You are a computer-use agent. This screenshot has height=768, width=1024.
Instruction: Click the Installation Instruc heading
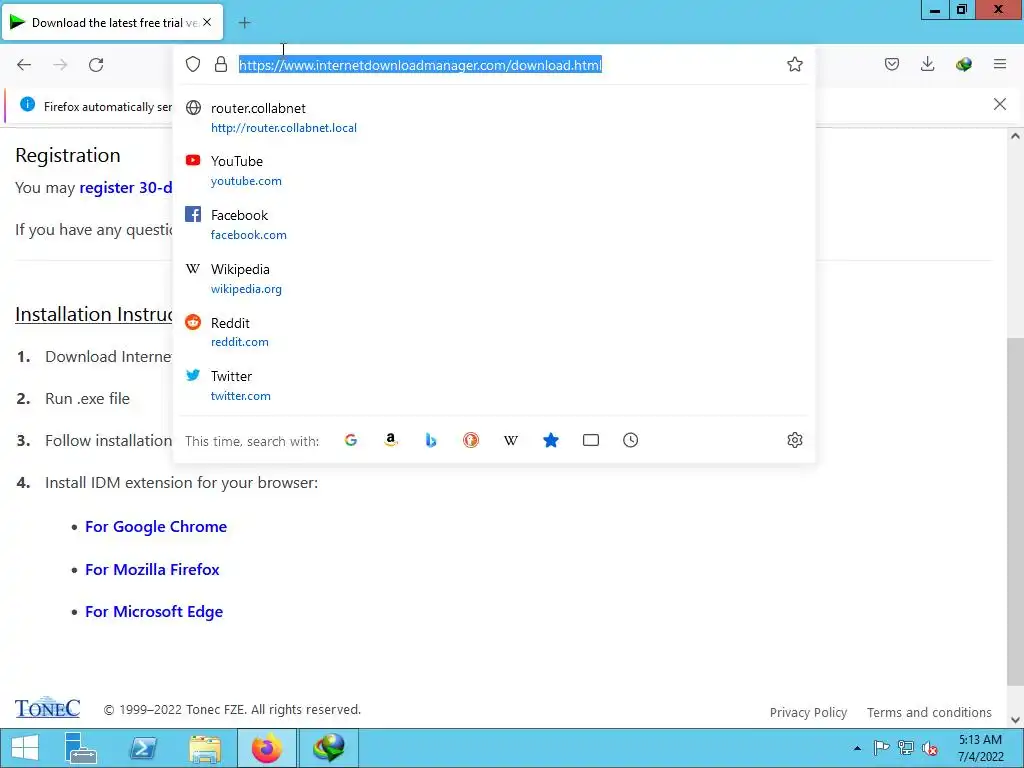93,314
